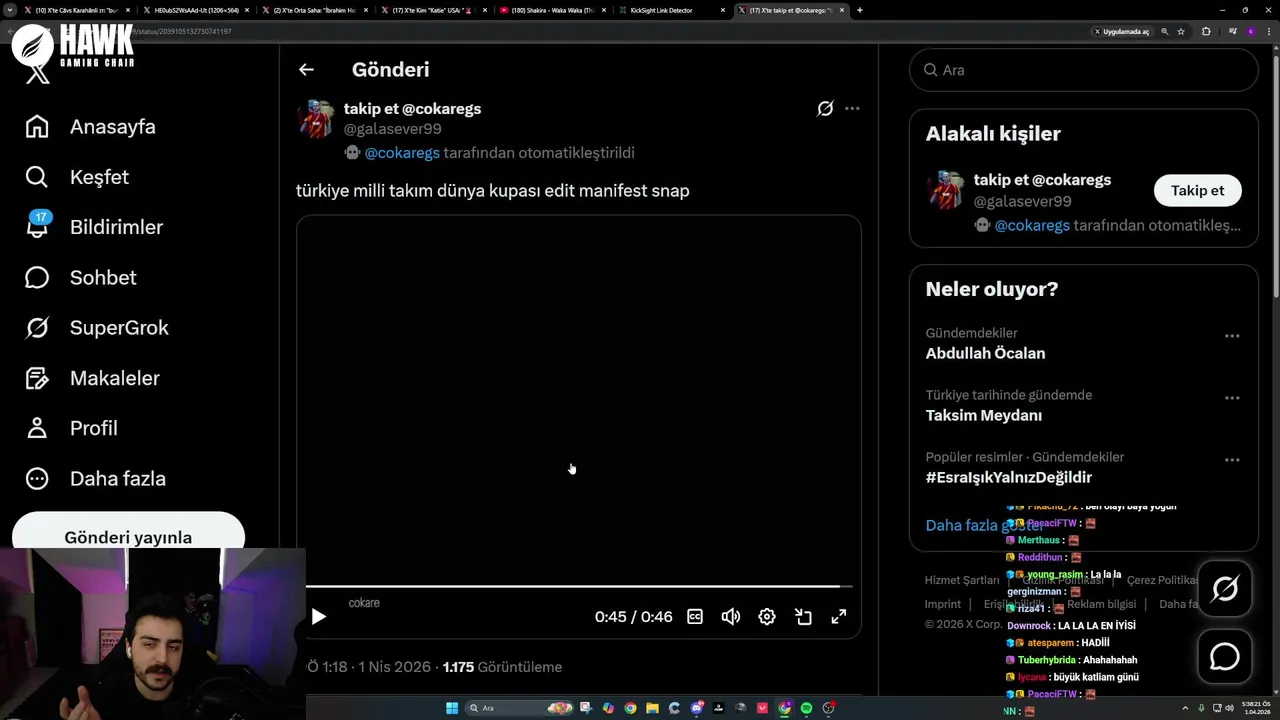Open takip et @cokaregs author name
1280x720 pixels.
click(x=412, y=108)
